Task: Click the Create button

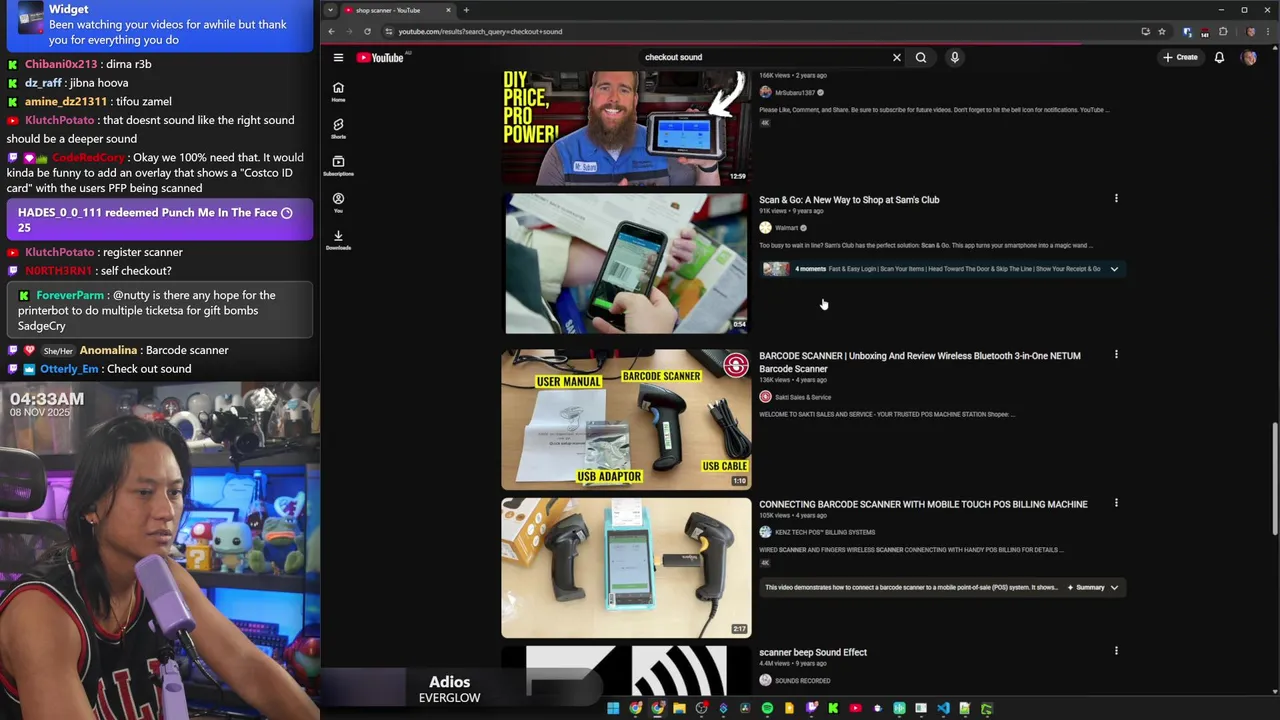Action: 1180,58
